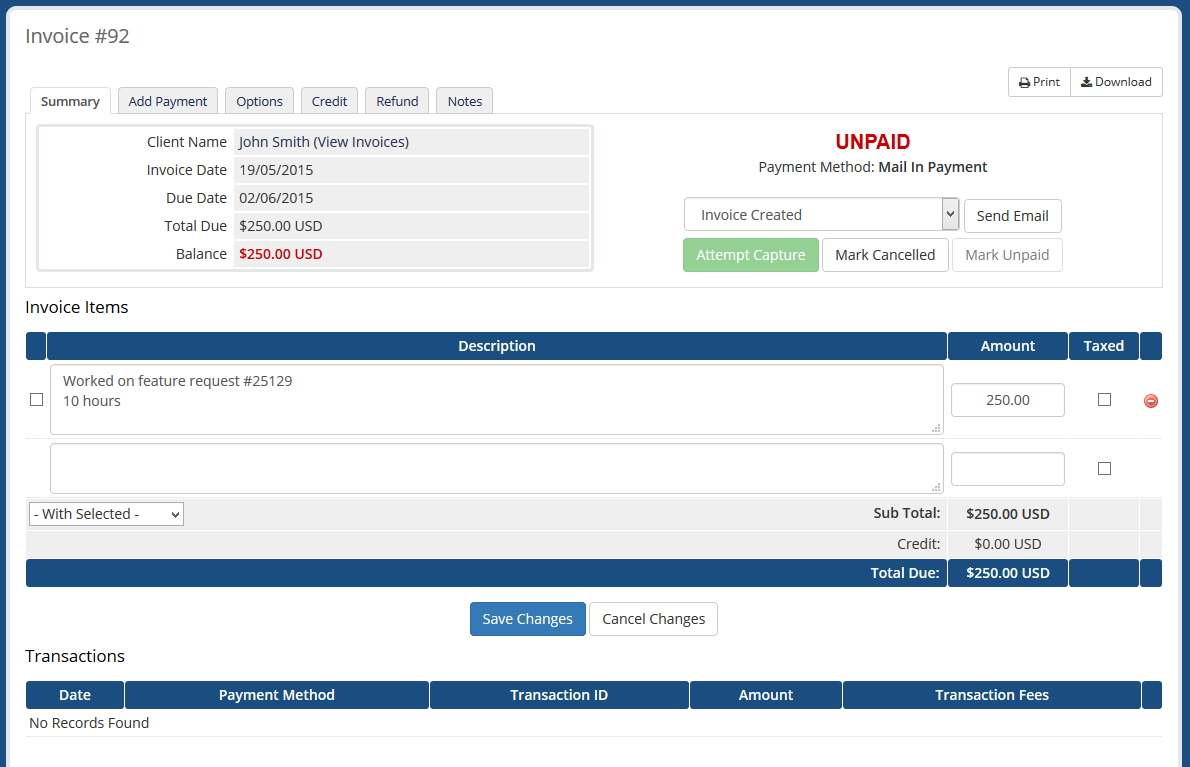Save the invoice changes
Viewport: 1190px width, 767px height.
(527, 618)
